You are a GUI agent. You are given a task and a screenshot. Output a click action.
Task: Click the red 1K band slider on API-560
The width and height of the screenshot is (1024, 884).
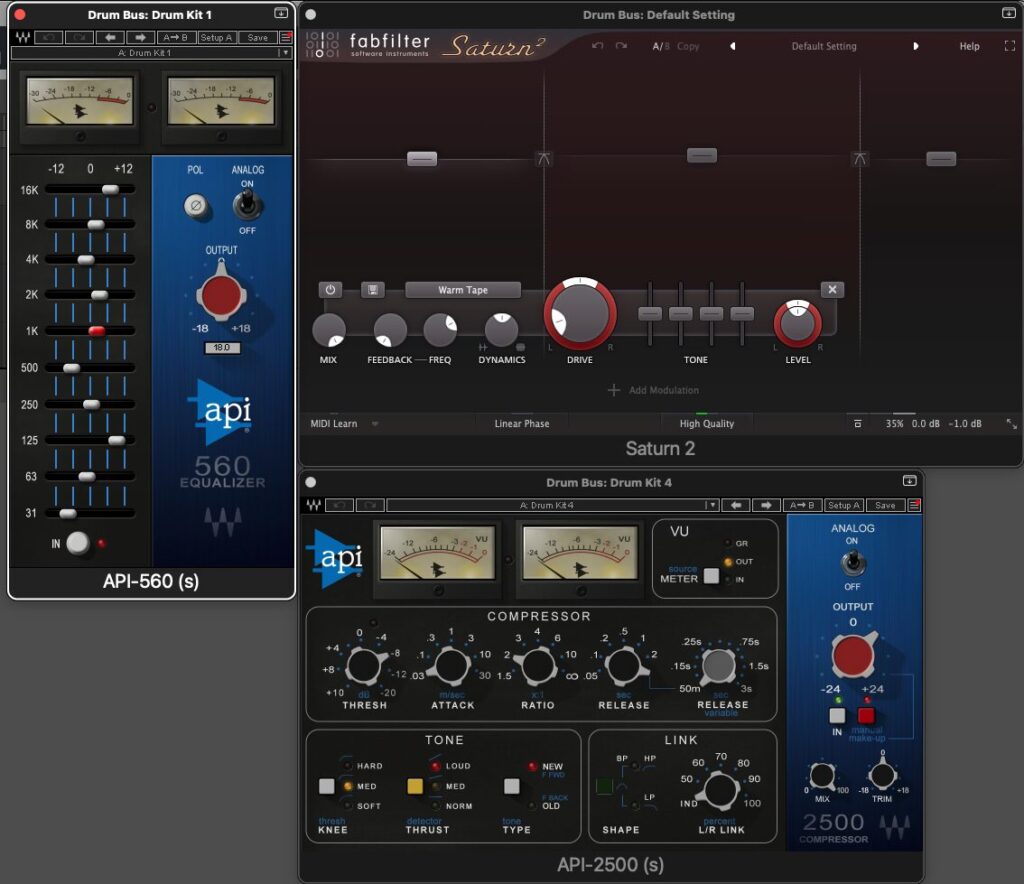pos(97,331)
